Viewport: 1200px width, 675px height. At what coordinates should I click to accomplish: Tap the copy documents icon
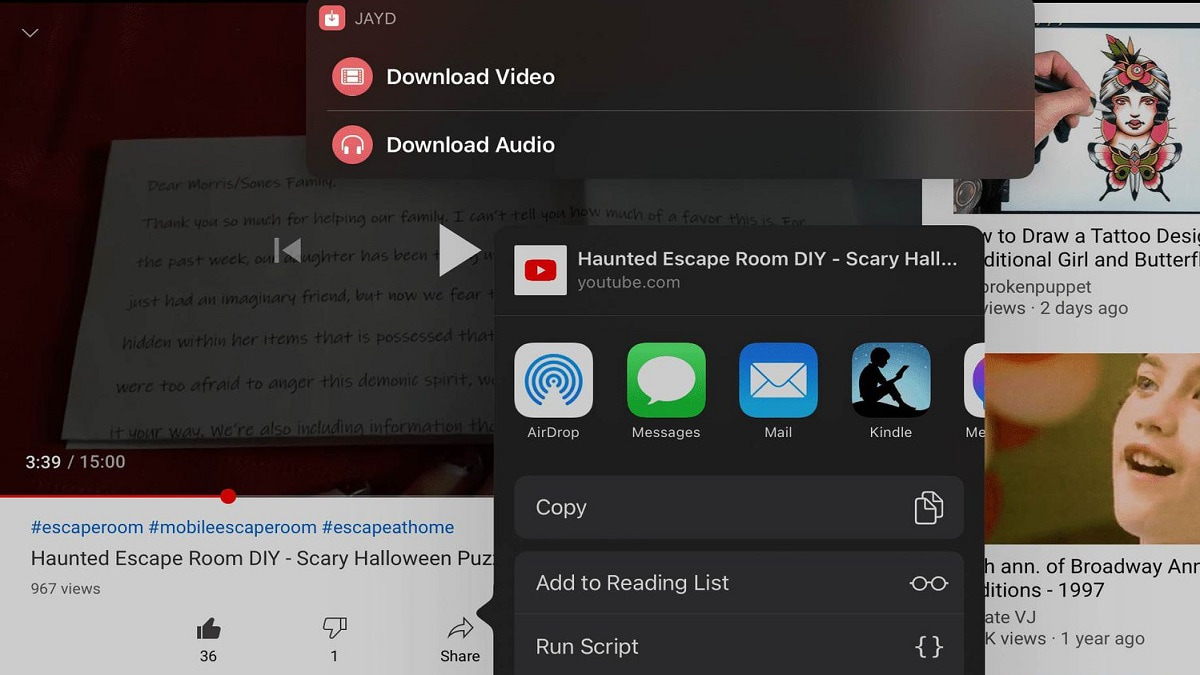[929, 507]
